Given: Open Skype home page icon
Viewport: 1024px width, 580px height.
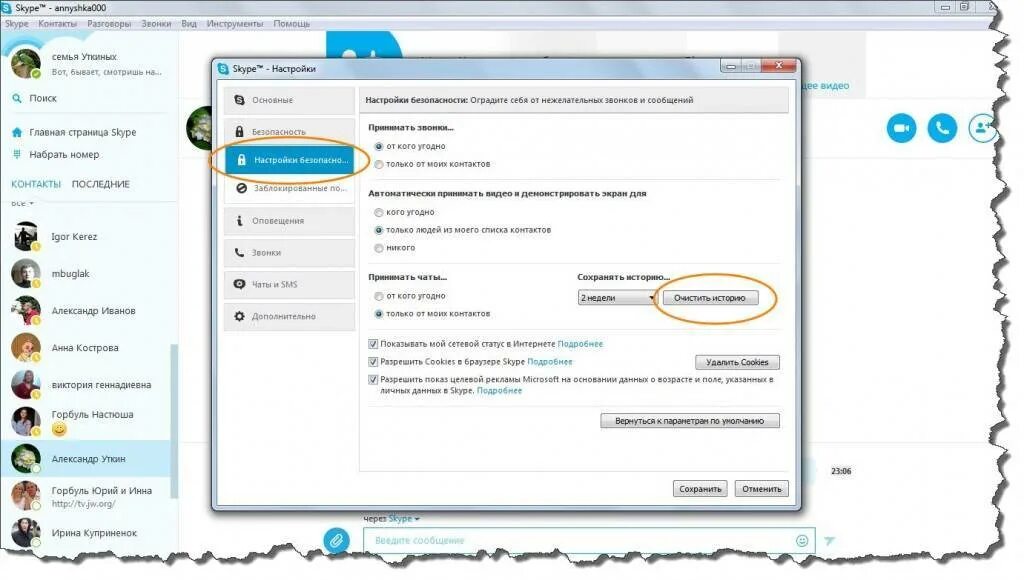Looking at the screenshot, I should [17, 132].
